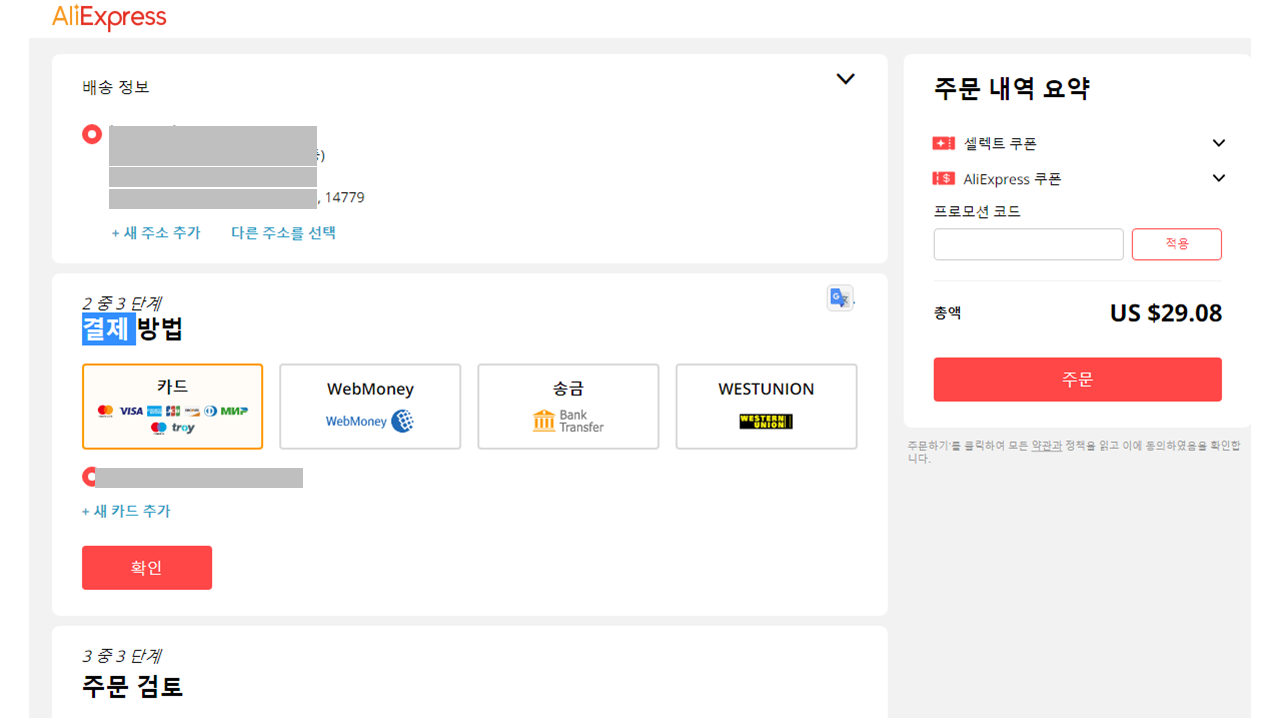
Task: Collapse the 배송 정보 section chevron
Action: point(846,79)
